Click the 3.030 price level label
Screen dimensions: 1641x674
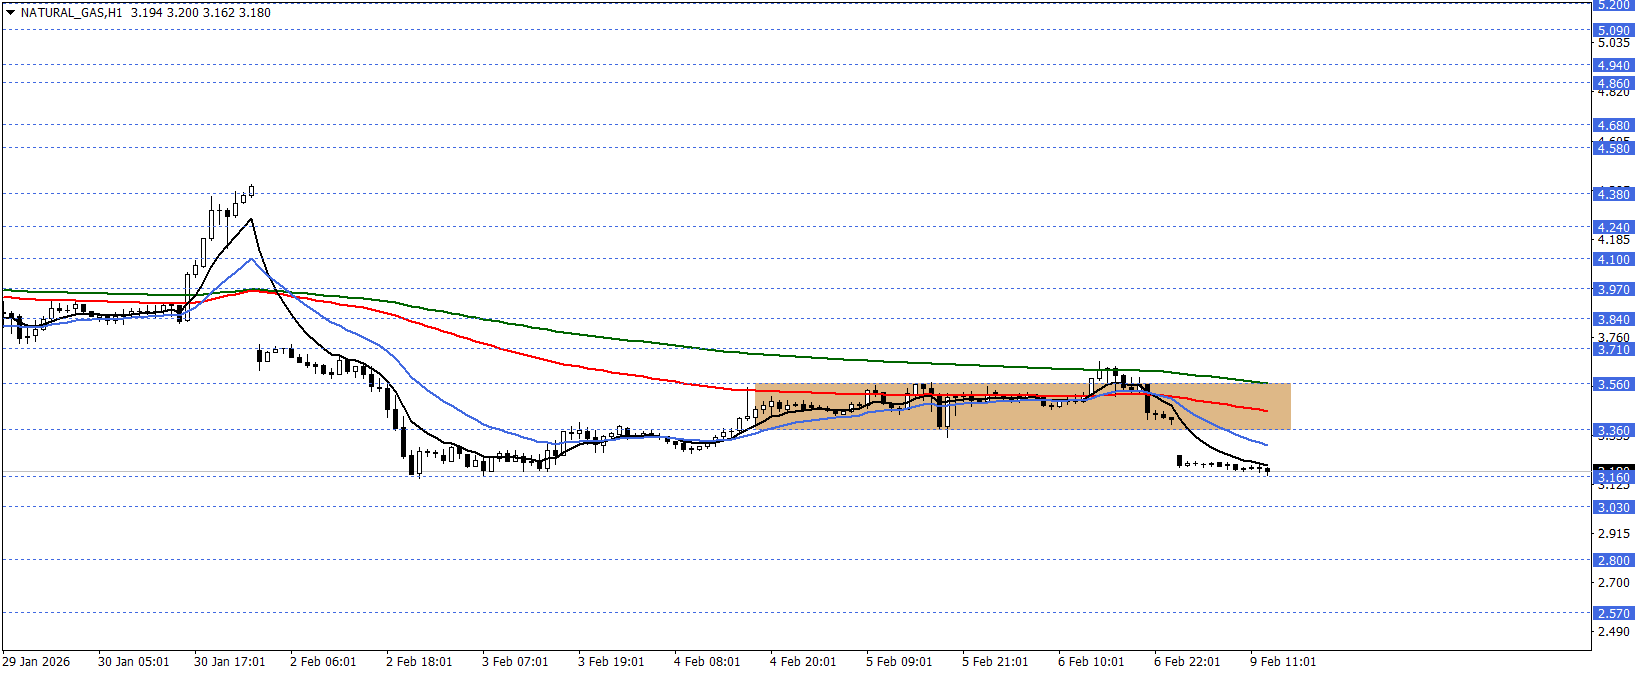coord(1612,507)
